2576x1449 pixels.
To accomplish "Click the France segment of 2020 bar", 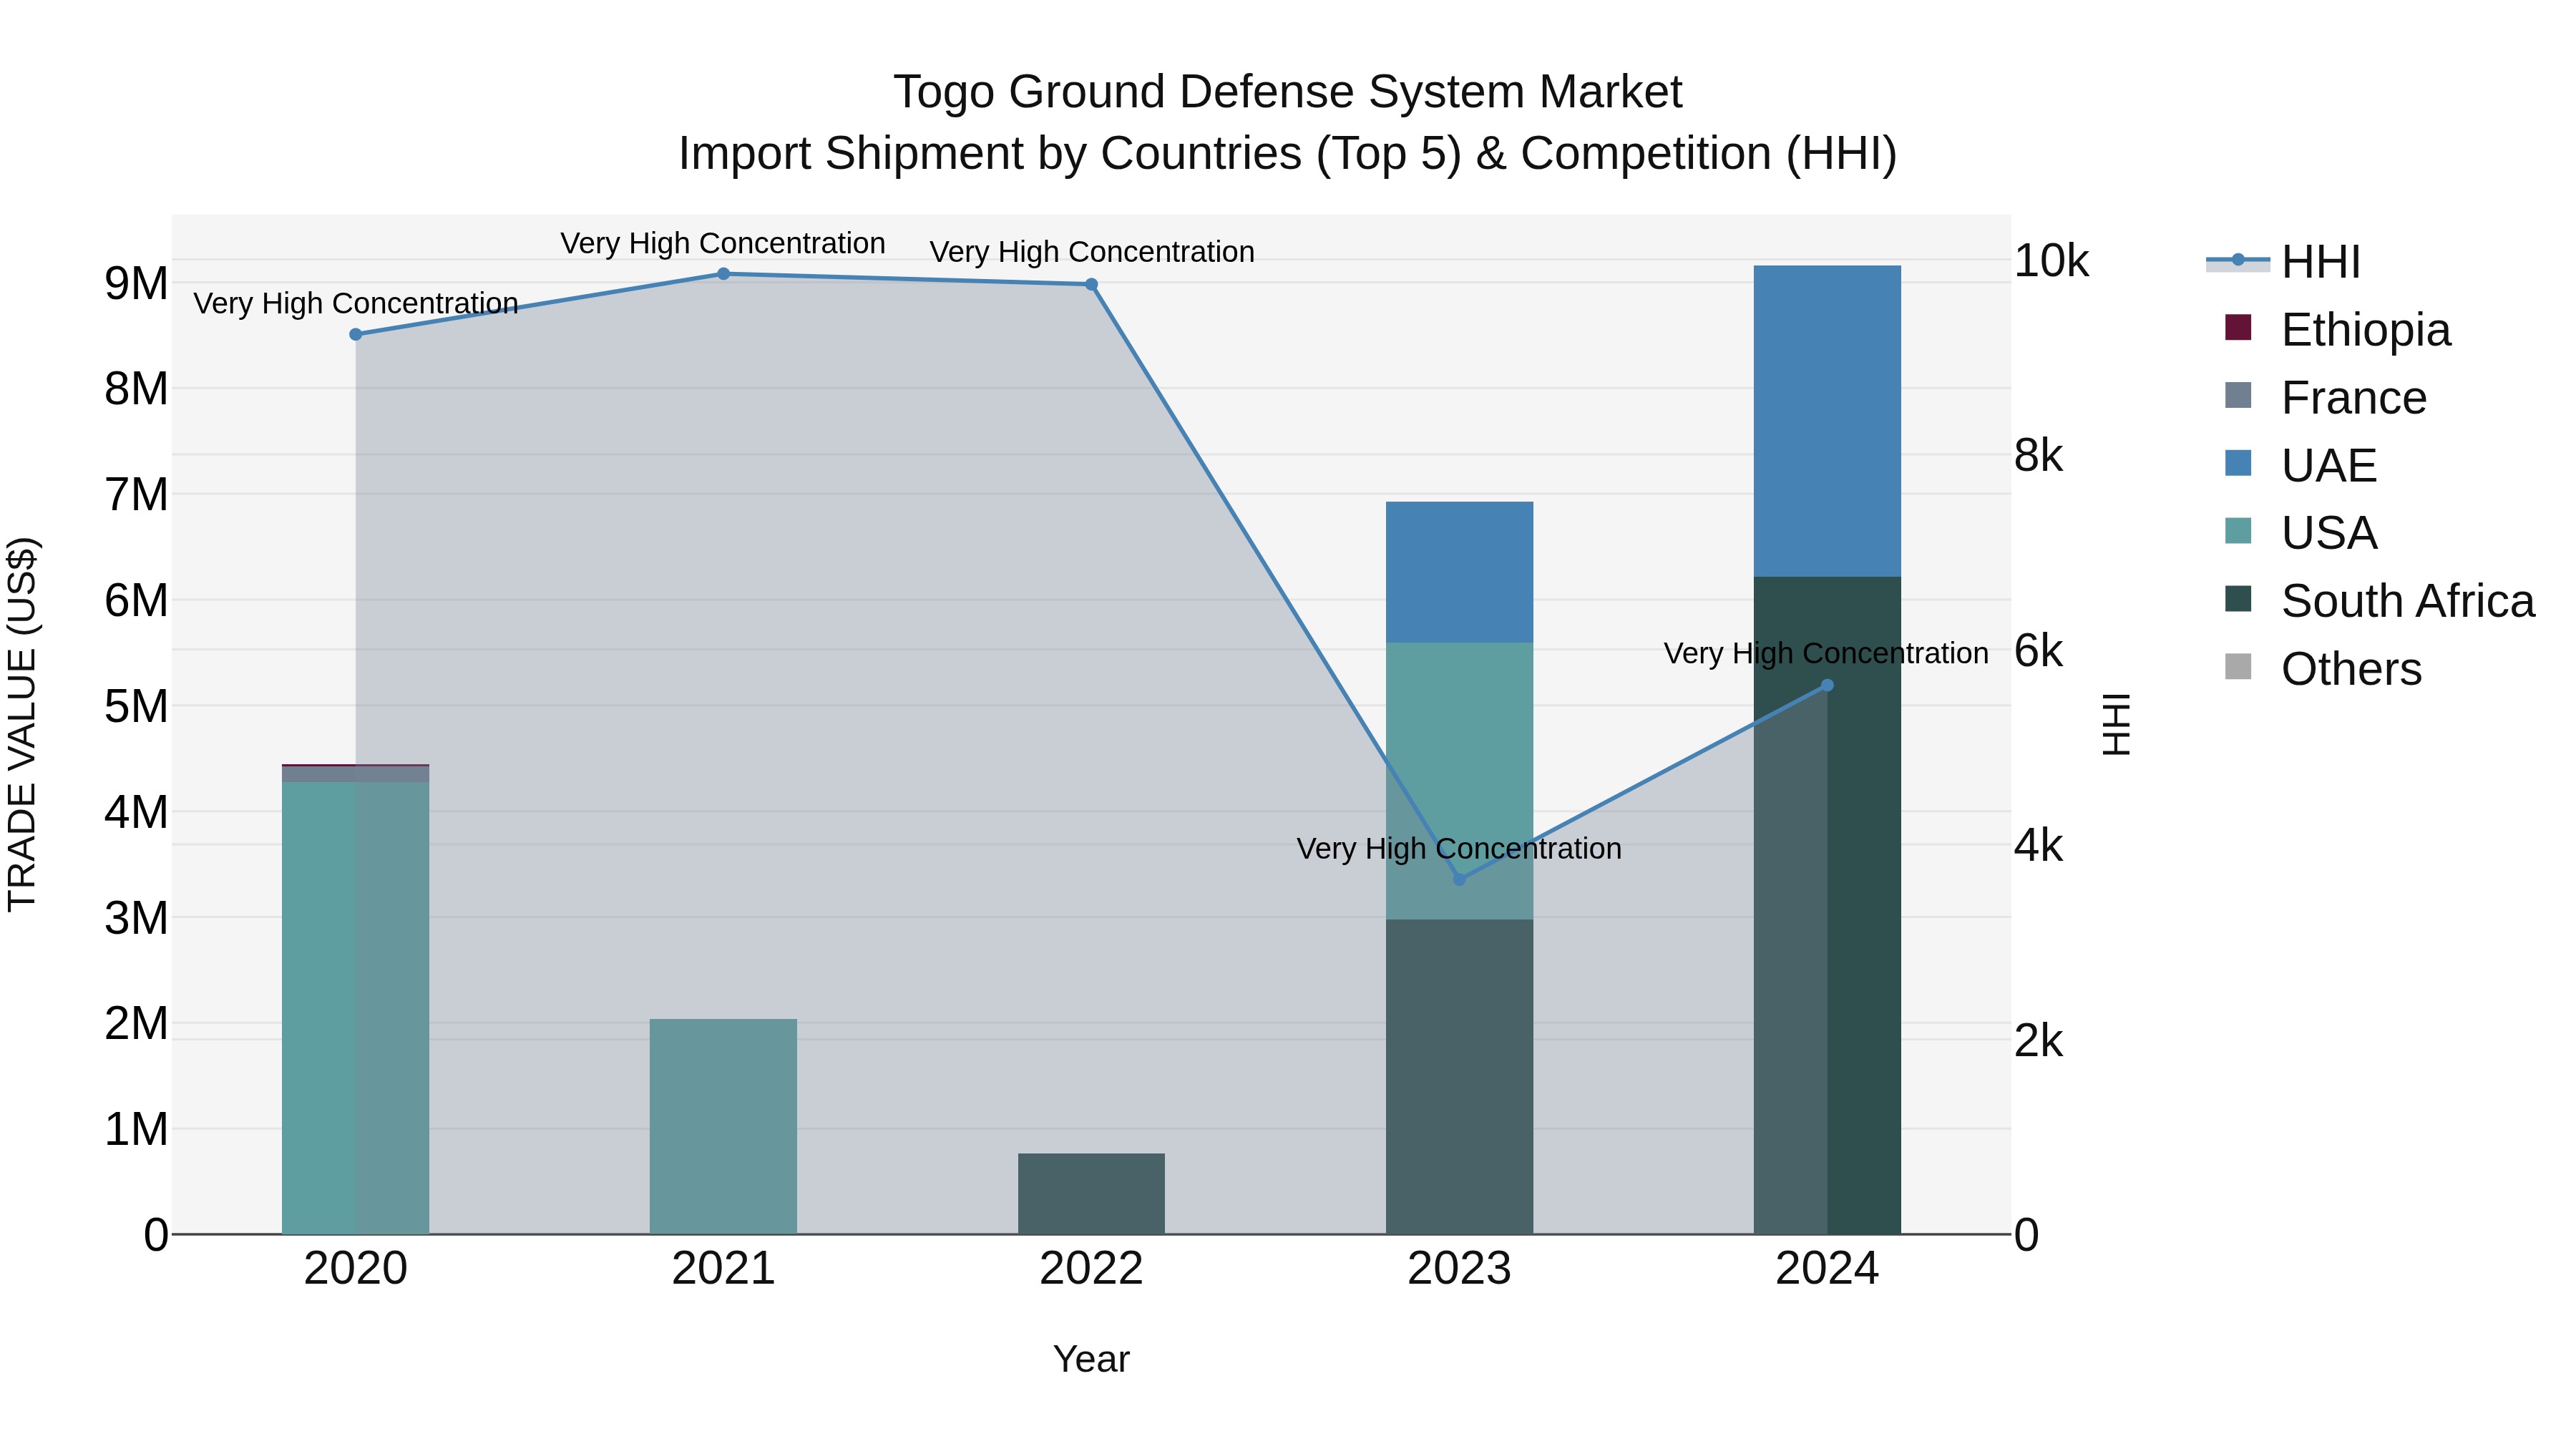I will [356, 774].
